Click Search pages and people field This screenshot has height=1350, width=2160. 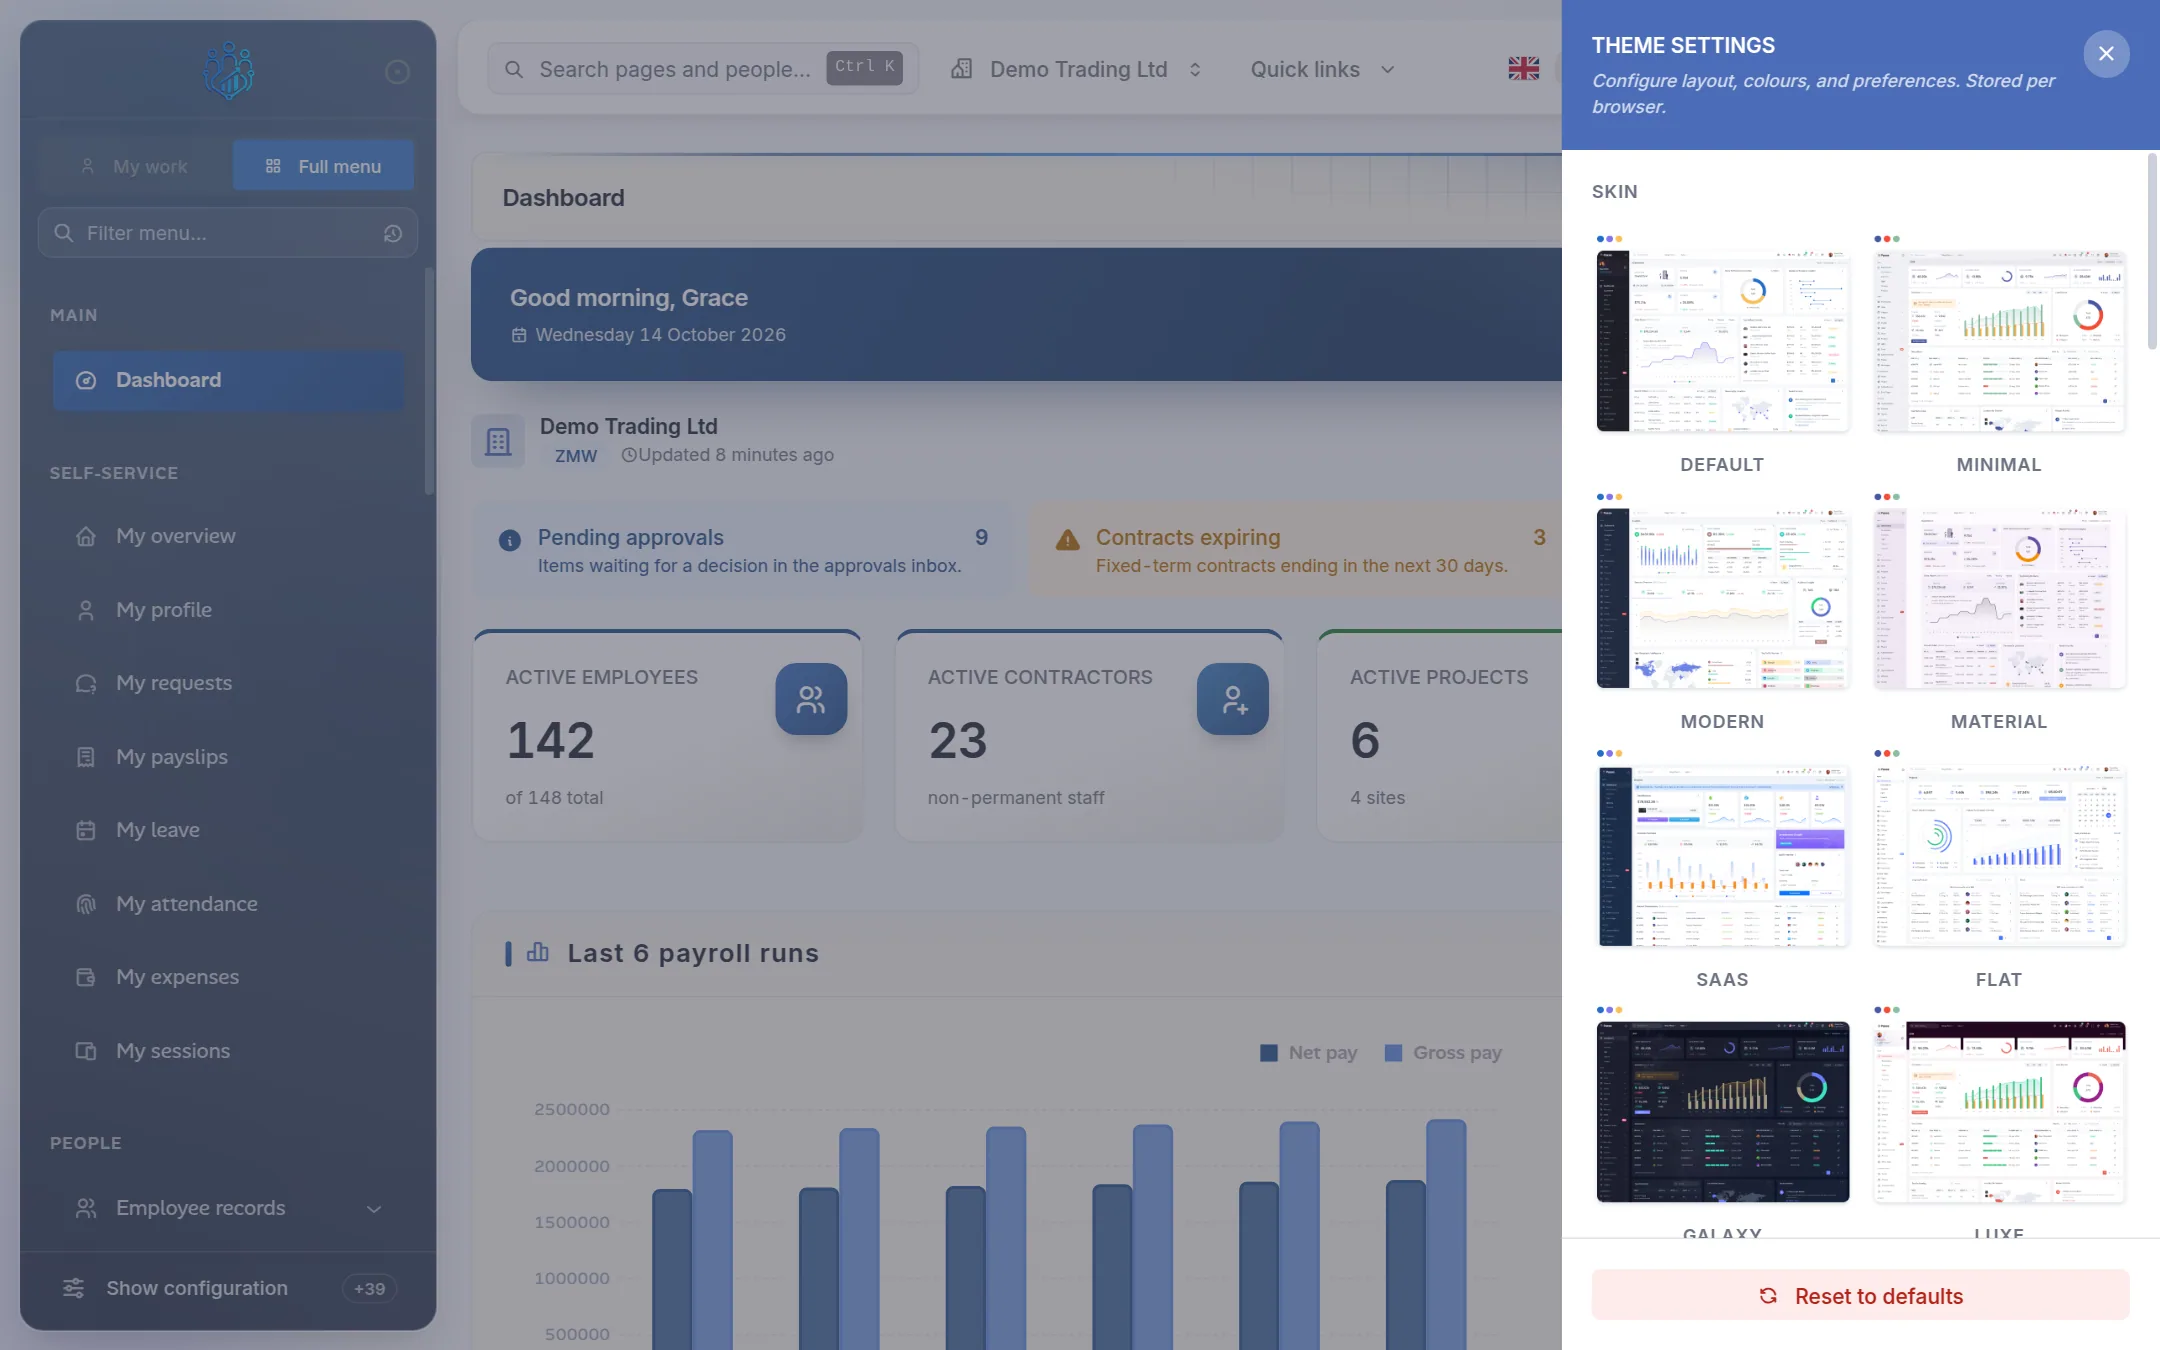[703, 69]
